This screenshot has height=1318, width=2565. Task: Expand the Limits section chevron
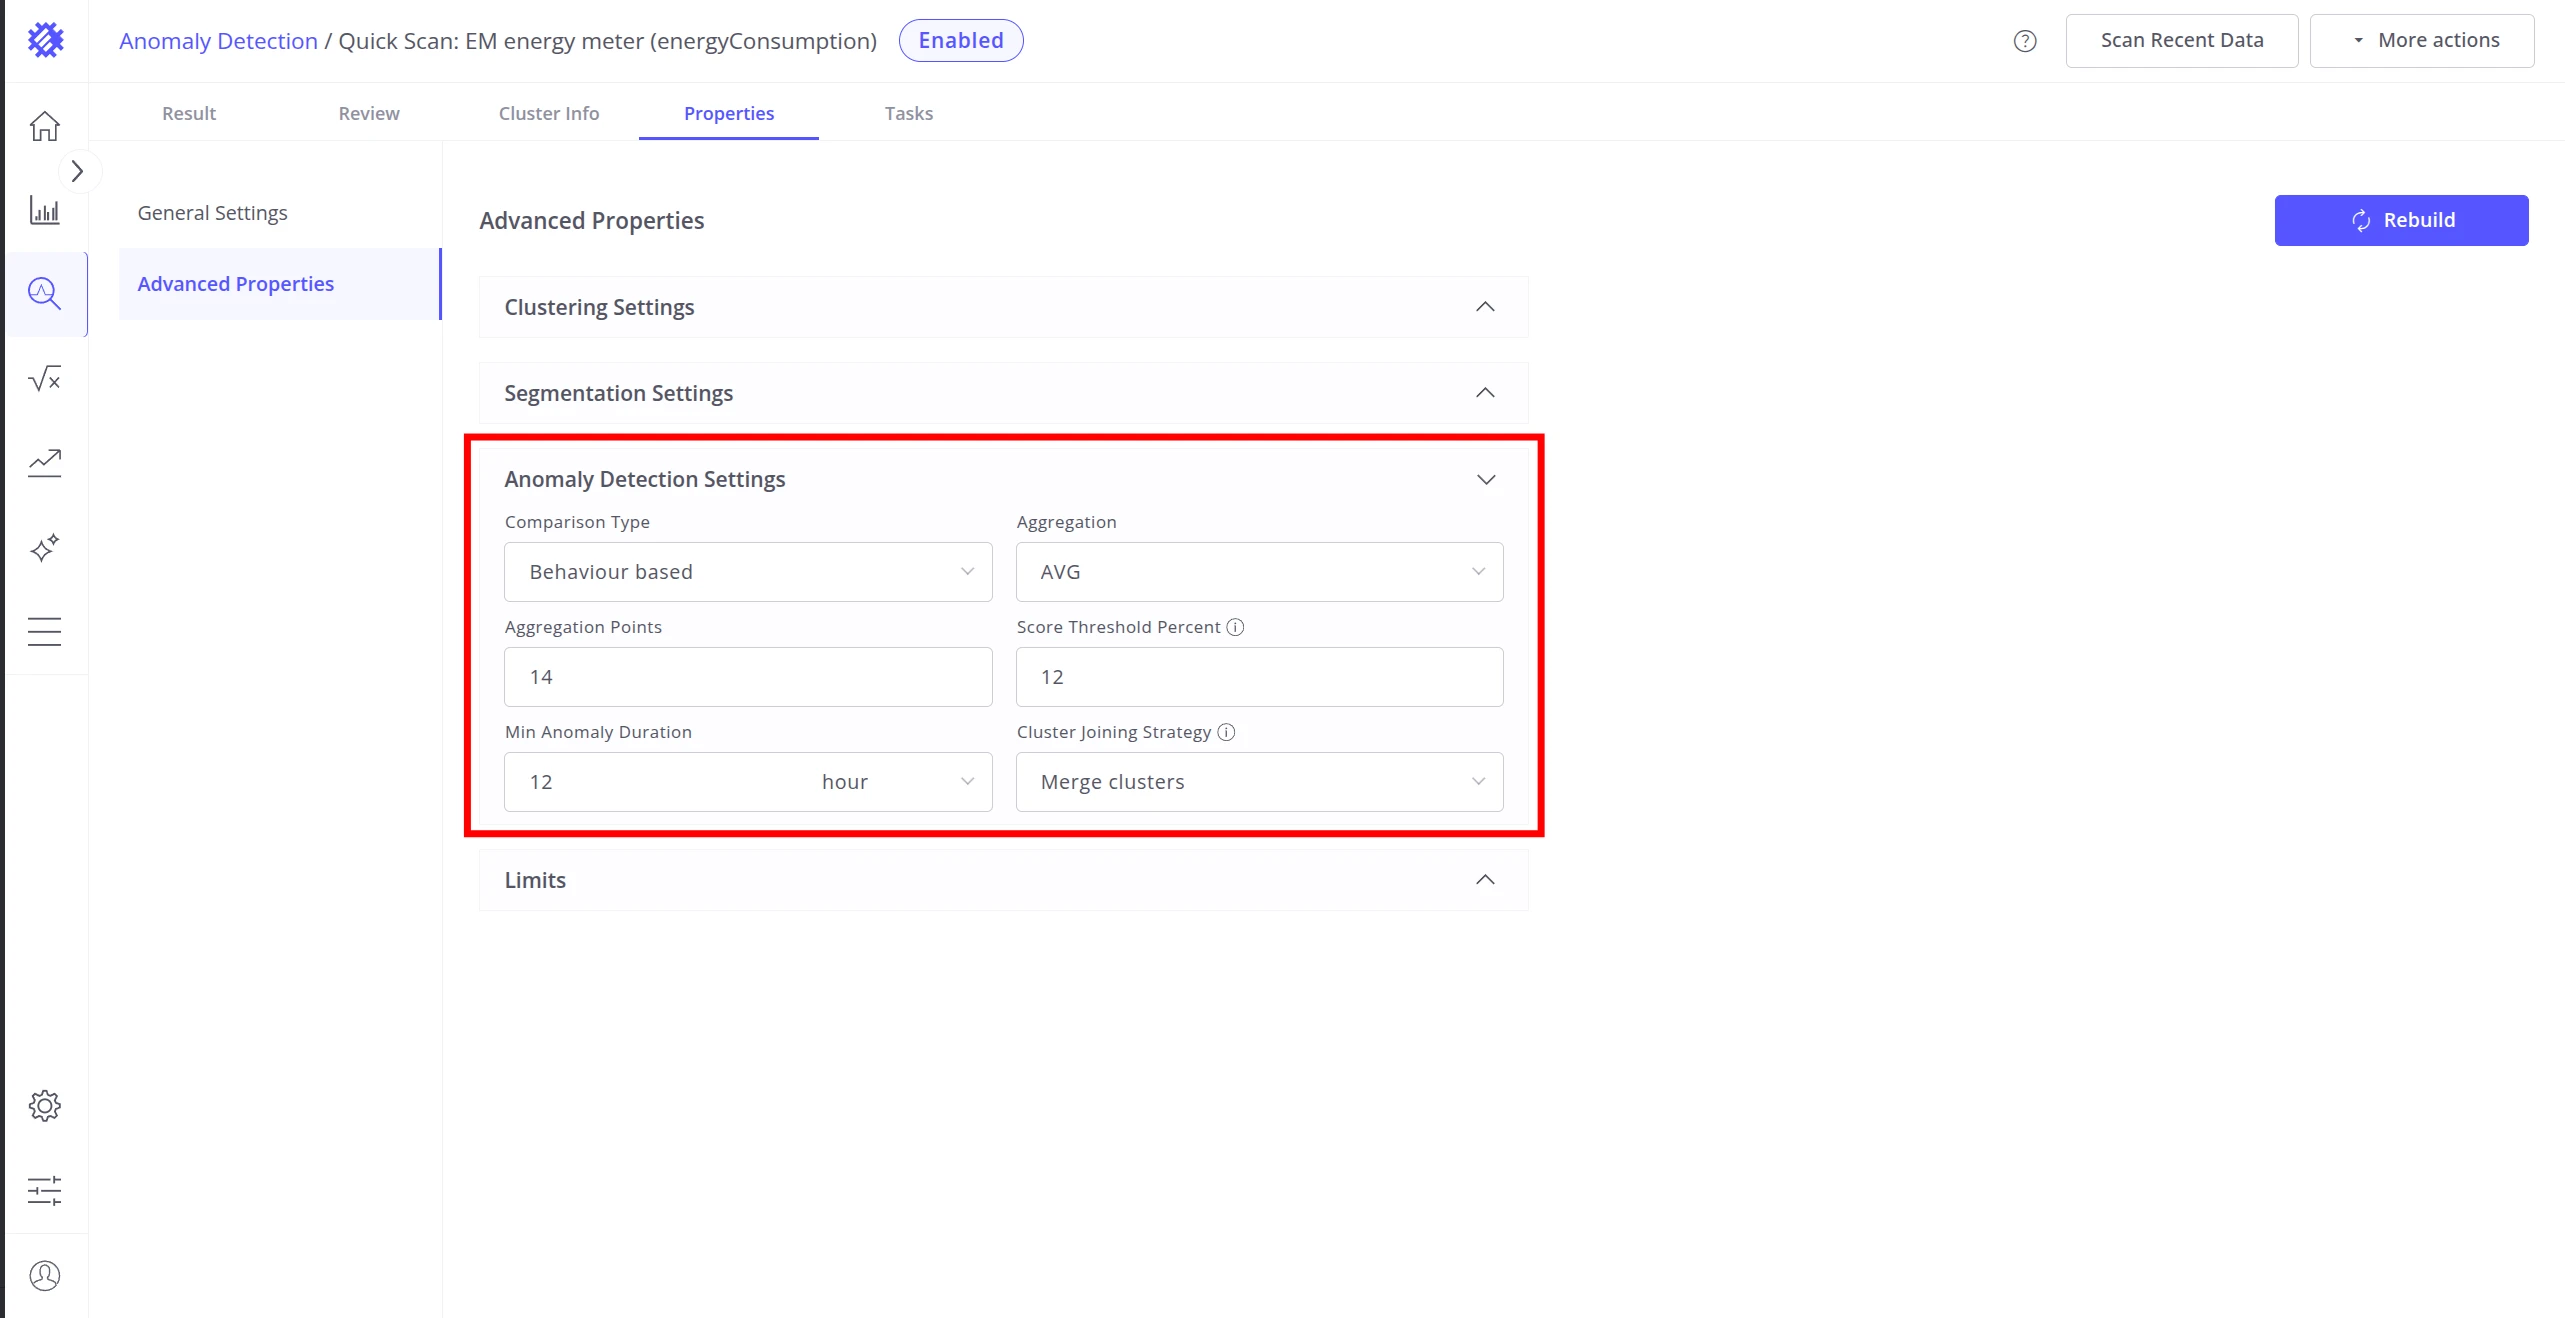[1486, 880]
